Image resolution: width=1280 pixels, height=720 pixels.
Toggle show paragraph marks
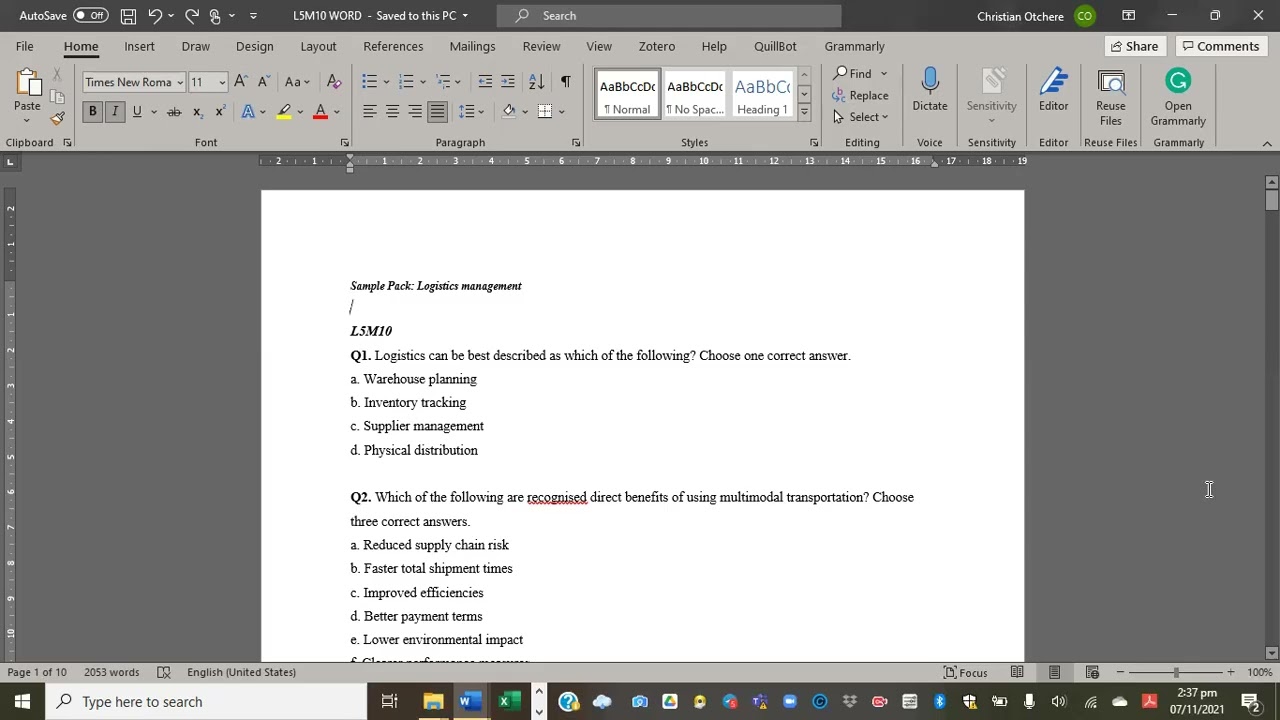pos(565,82)
